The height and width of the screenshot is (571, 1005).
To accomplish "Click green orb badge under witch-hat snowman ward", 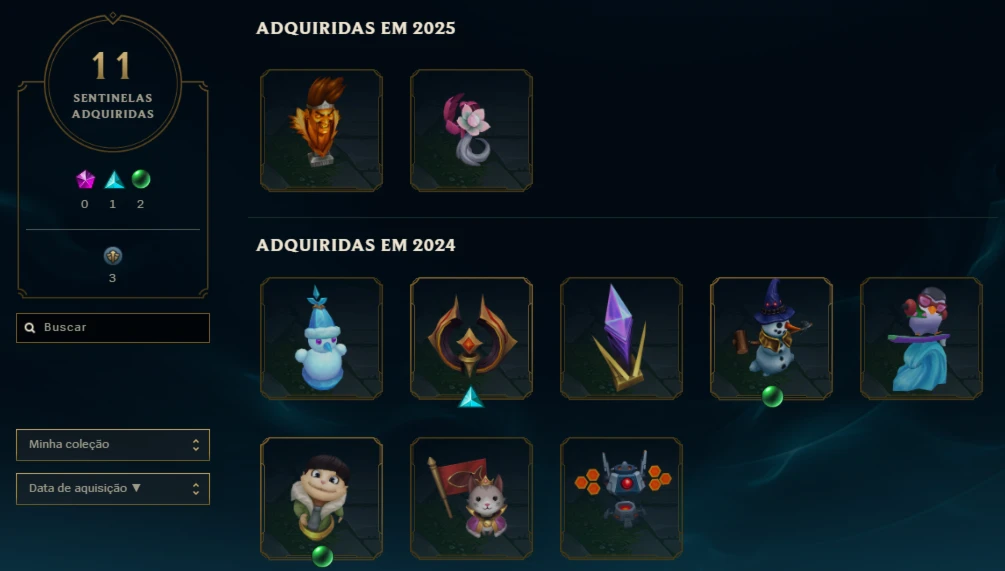I will pos(772,397).
